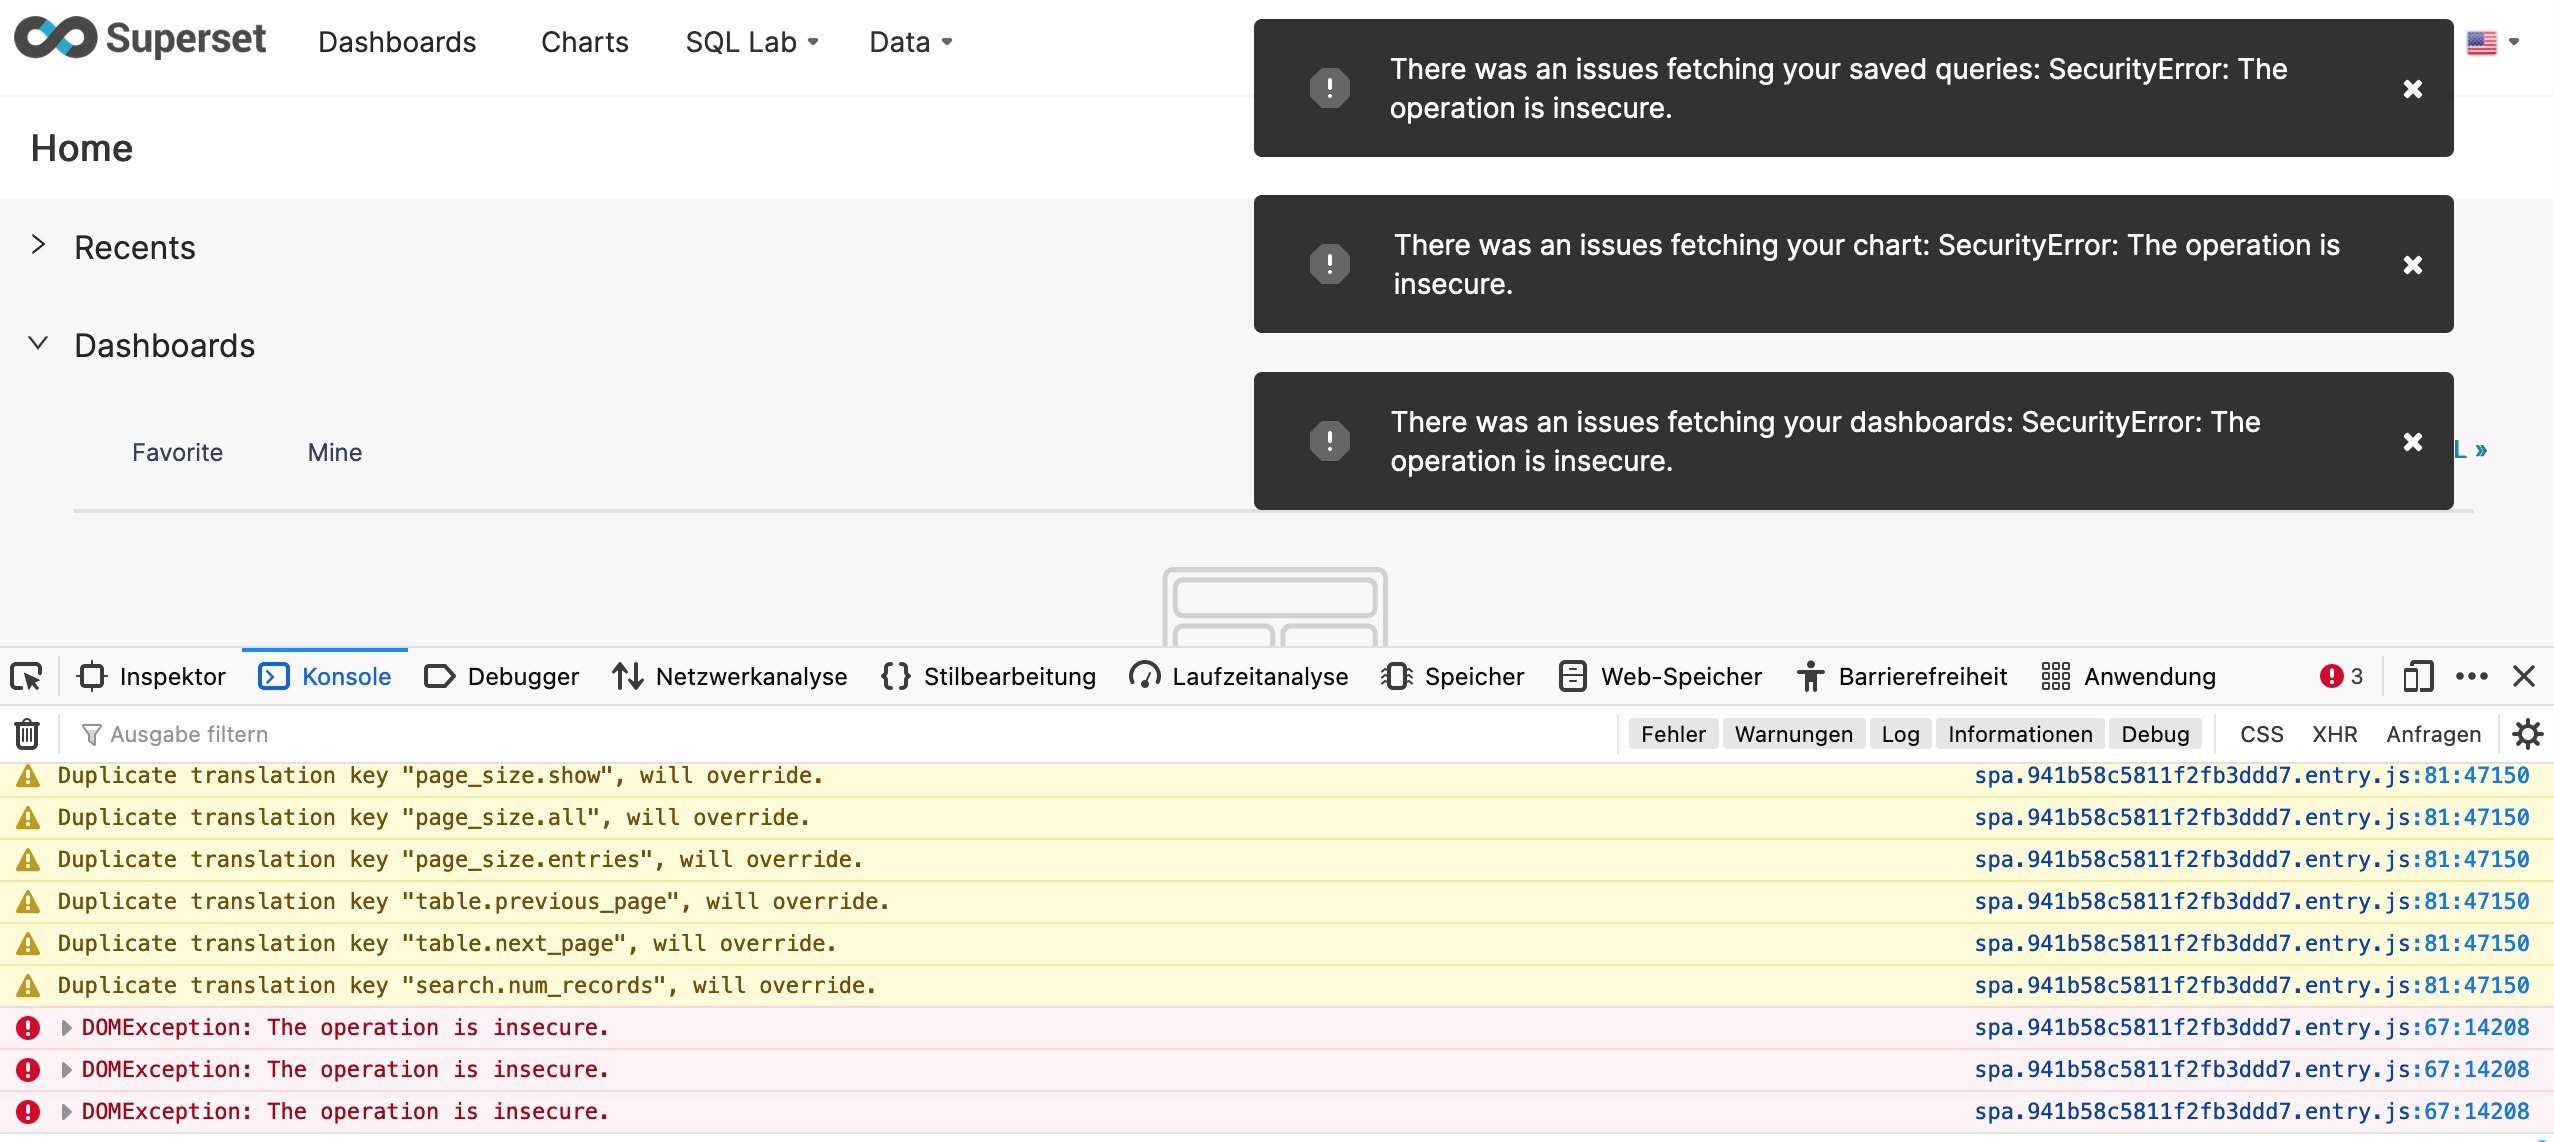
Task: Dismiss the dashboards error toast
Action: pos(2413,442)
